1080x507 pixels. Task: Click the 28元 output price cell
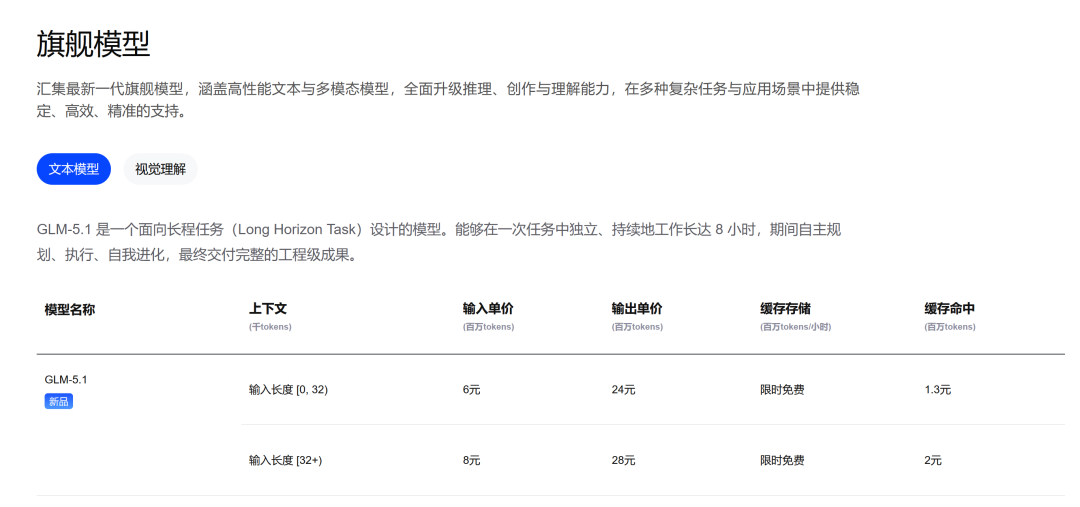pyautogui.click(x=623, y=460)
